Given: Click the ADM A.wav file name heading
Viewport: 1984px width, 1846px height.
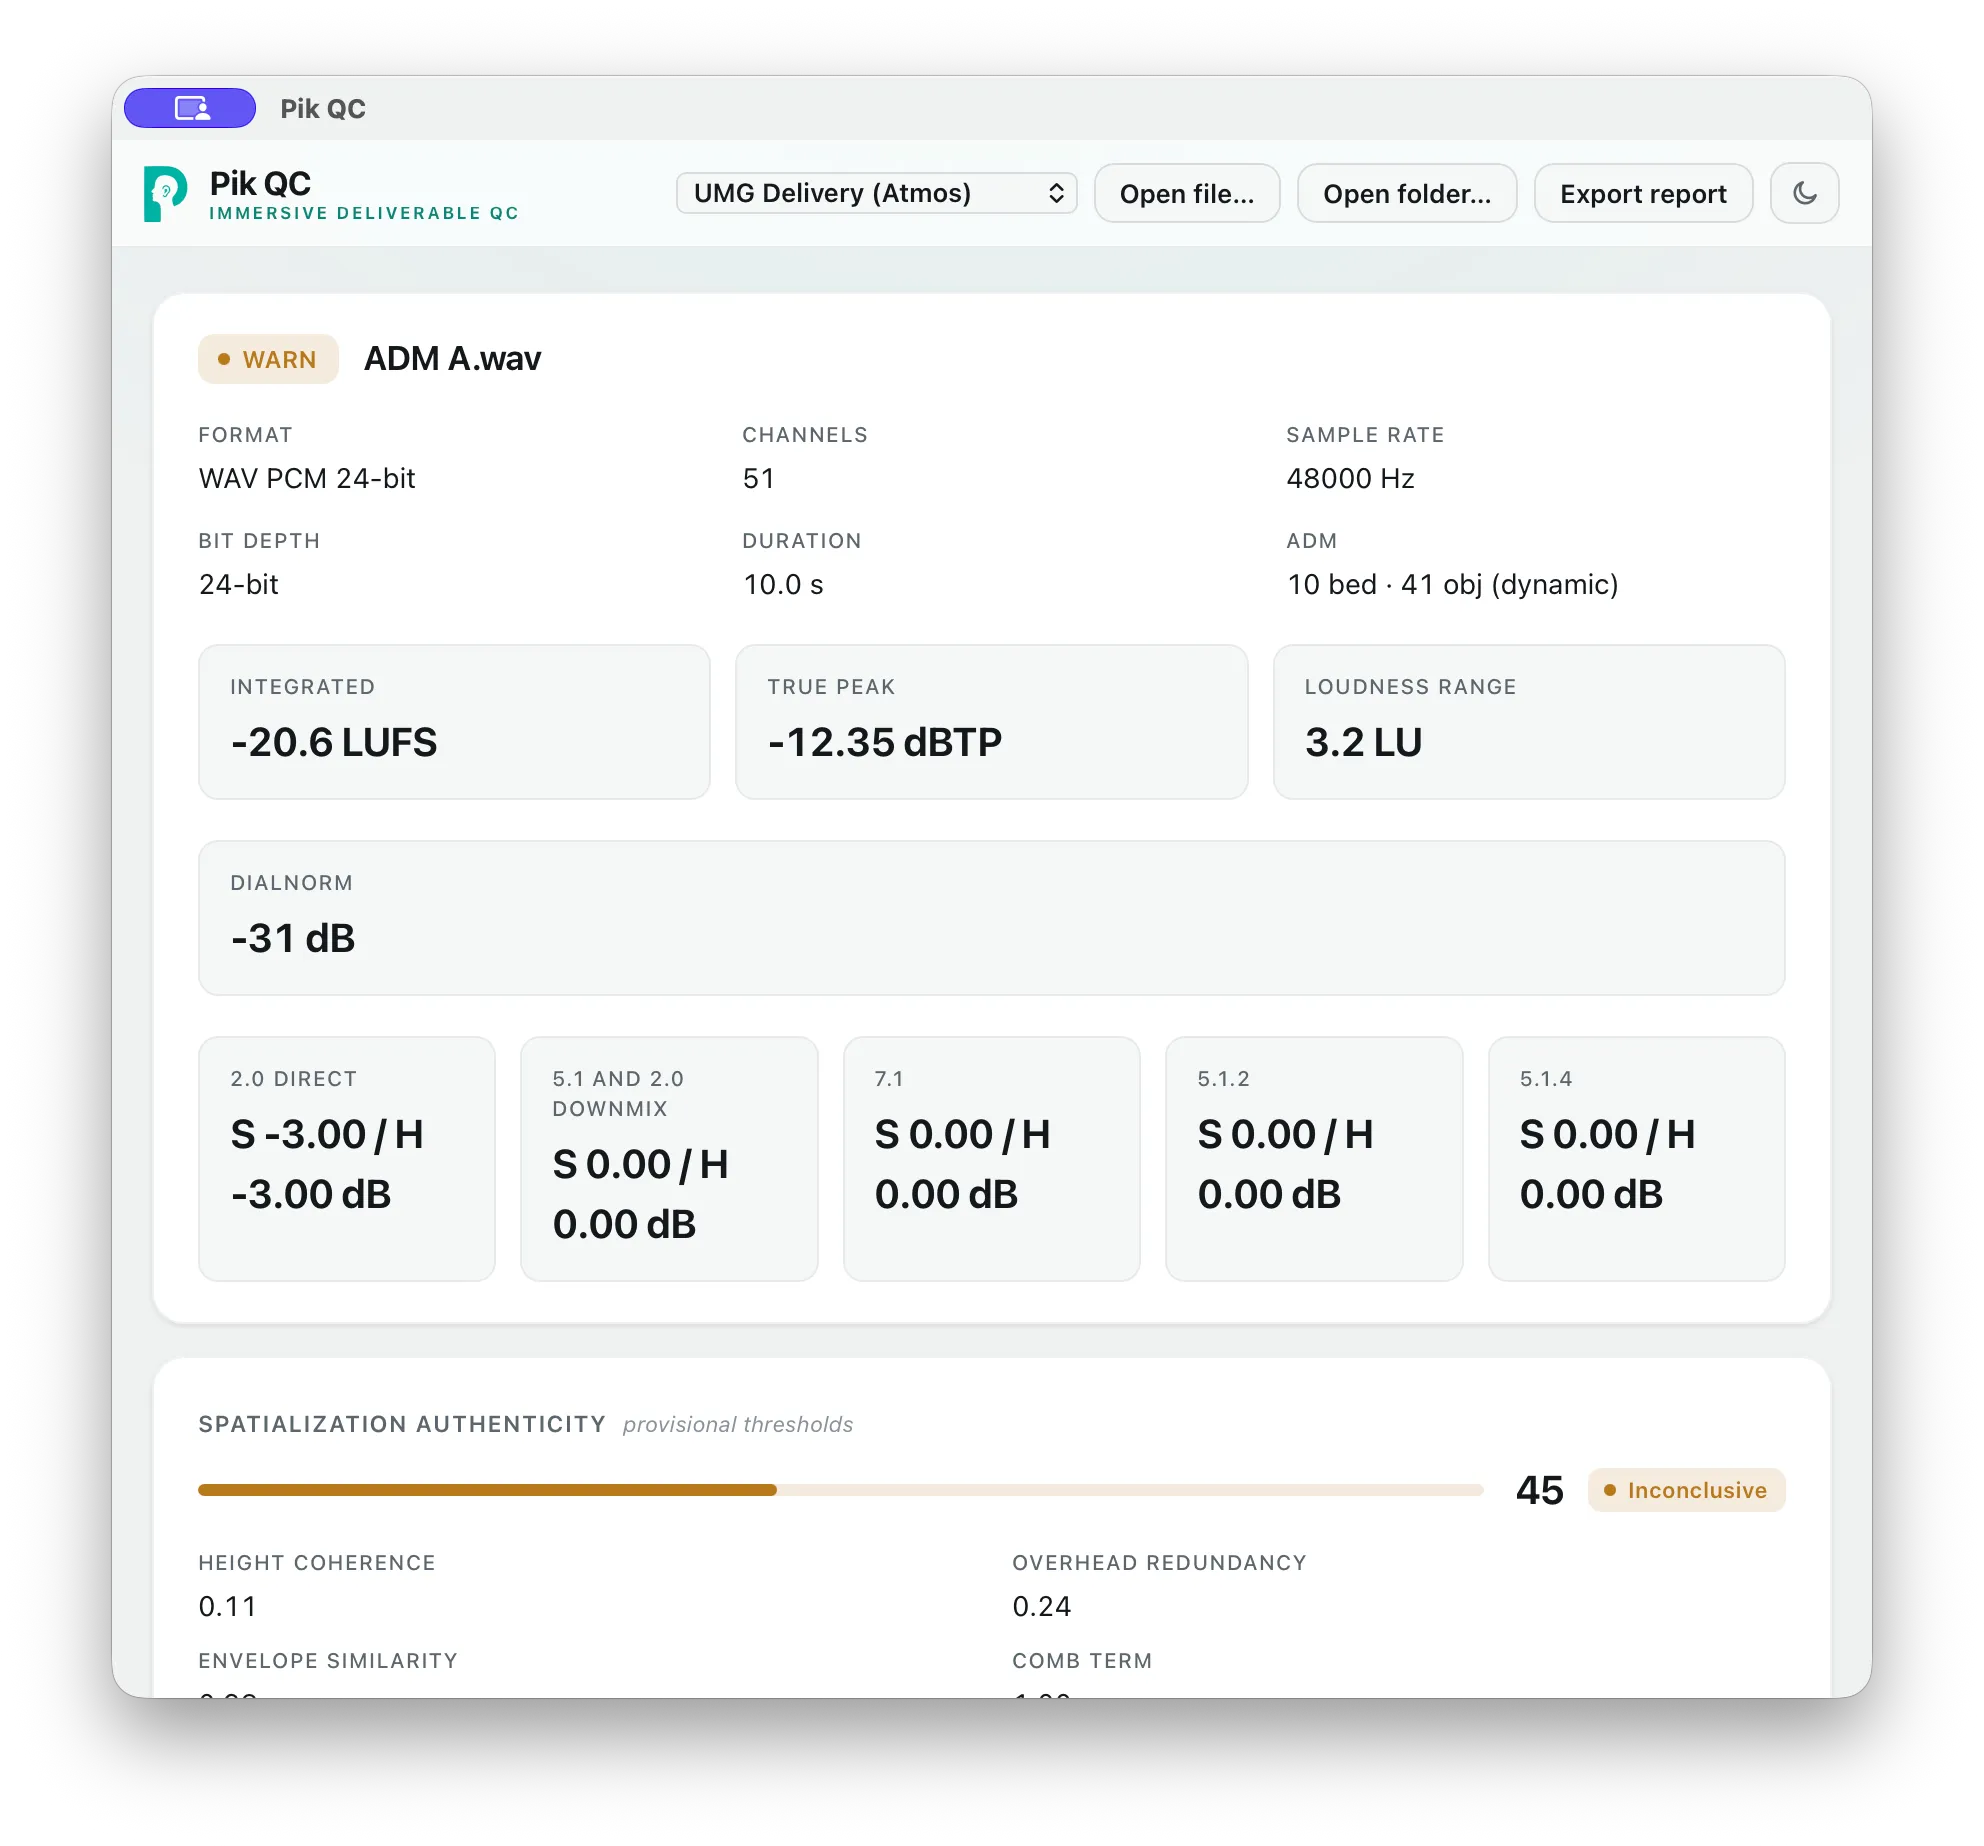Looking at the screenshot, I should click(x=452, y=359).
